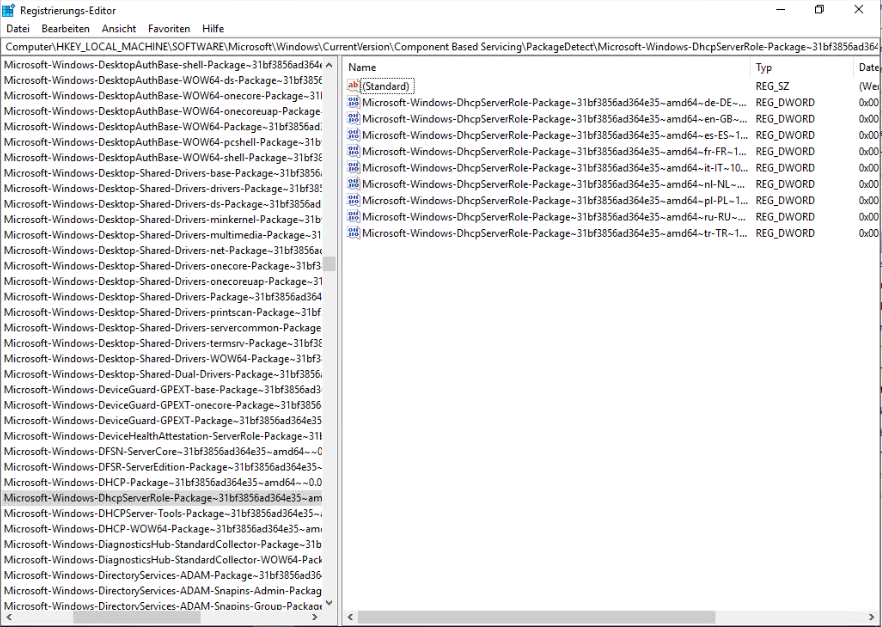Click the registry path address bar
Image resolution: width=882 pixels, height=627 pixels.
[x=440, y=47]
